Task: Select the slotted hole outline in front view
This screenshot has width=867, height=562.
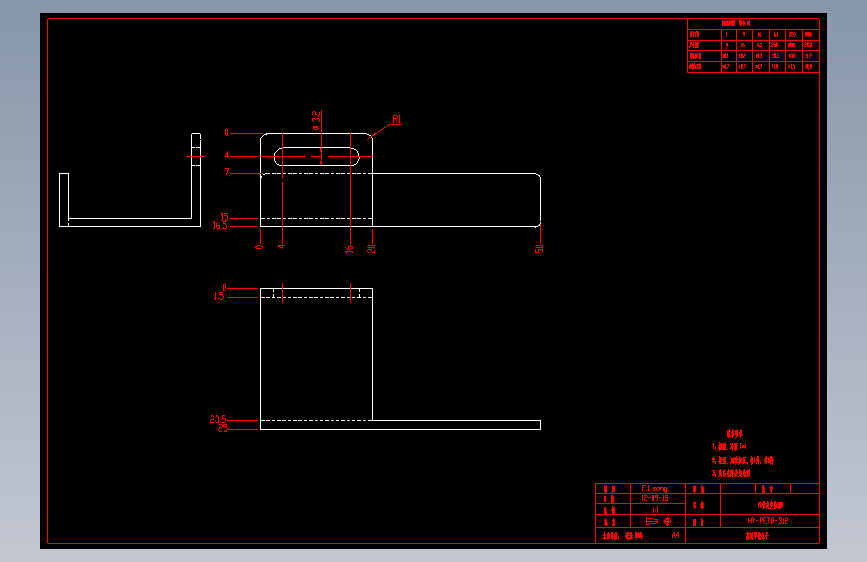Action: click(x=317, y=157)
